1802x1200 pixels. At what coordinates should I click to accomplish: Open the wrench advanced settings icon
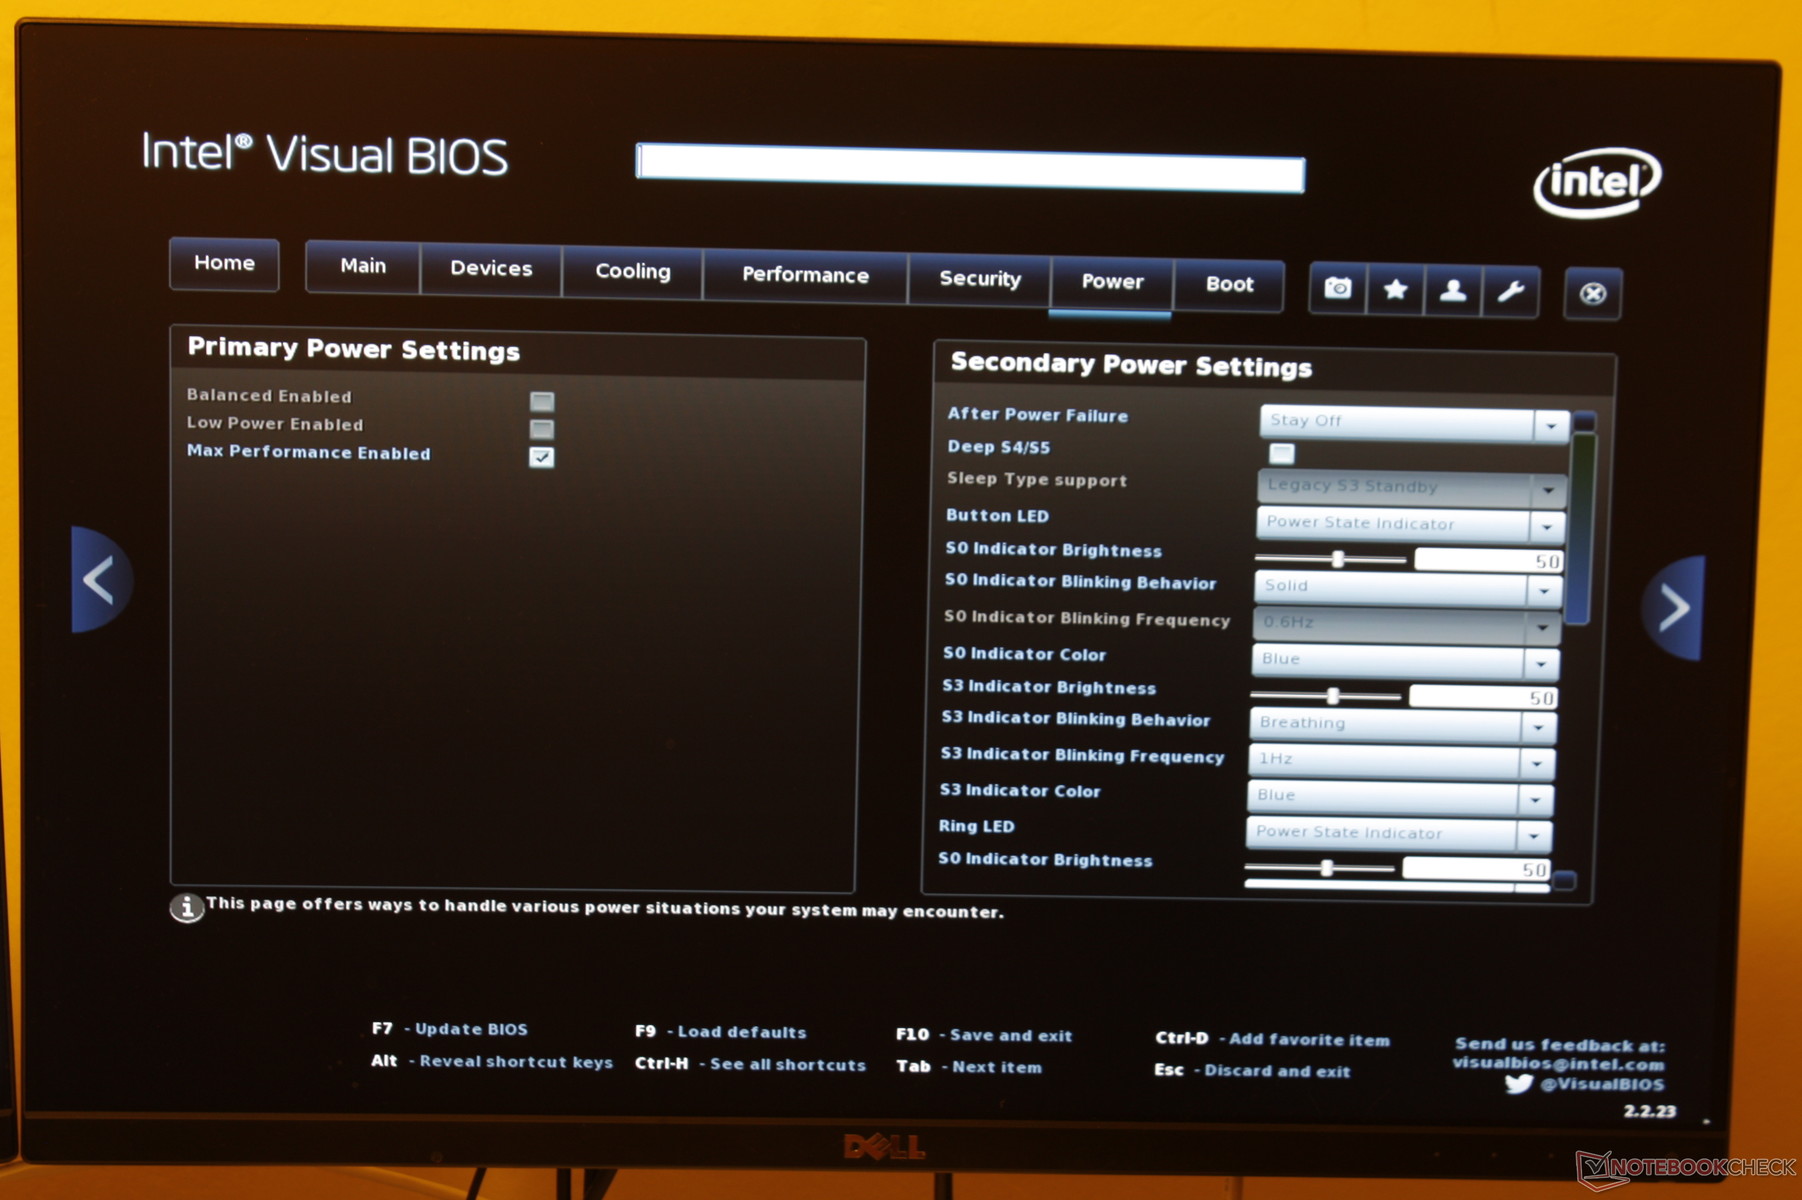point(1510,292)
